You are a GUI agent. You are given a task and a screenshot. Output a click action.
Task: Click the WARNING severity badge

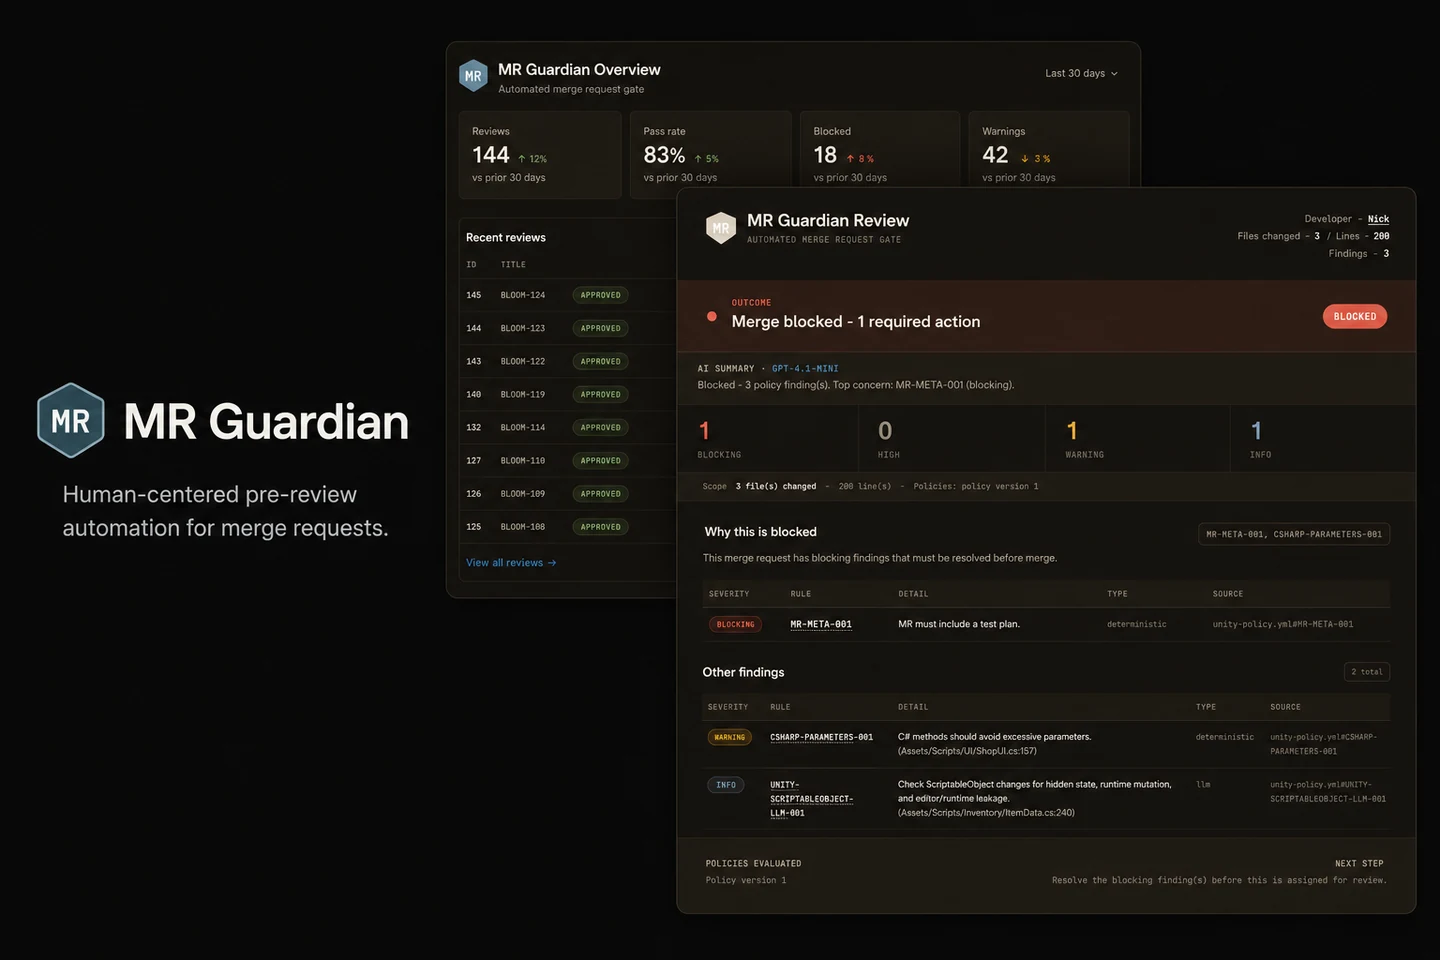730,737
